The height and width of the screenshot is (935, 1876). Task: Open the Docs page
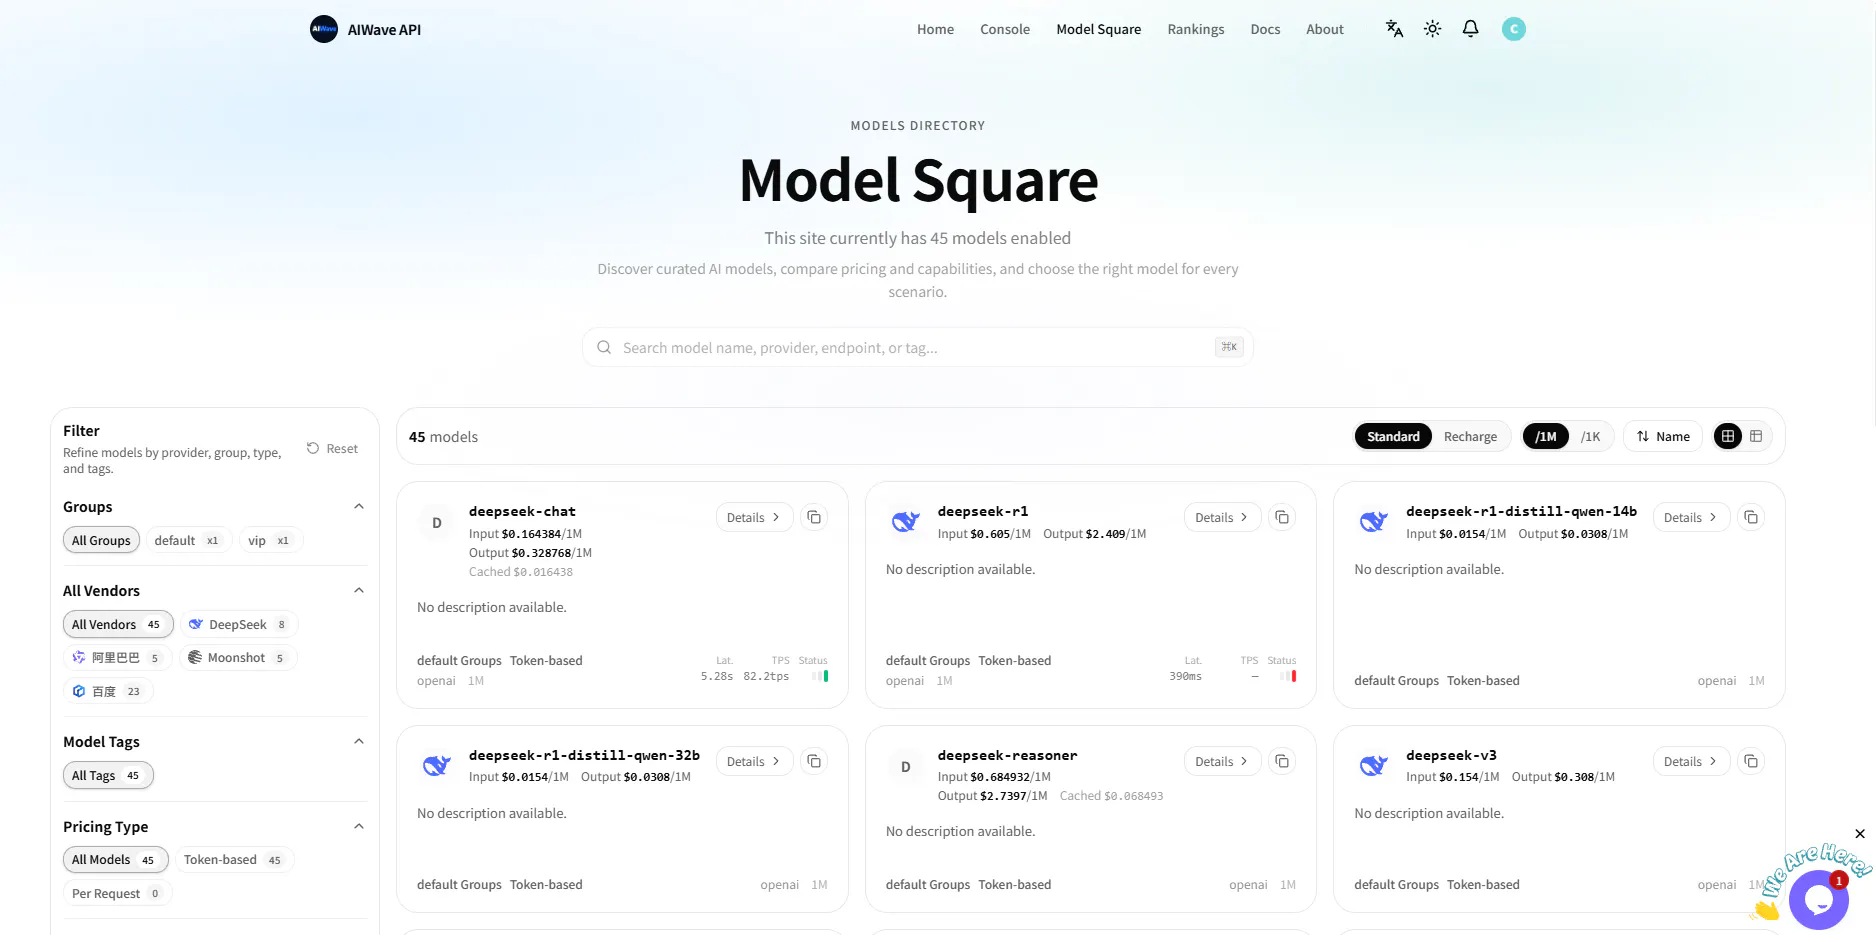tap(1265, 29)
